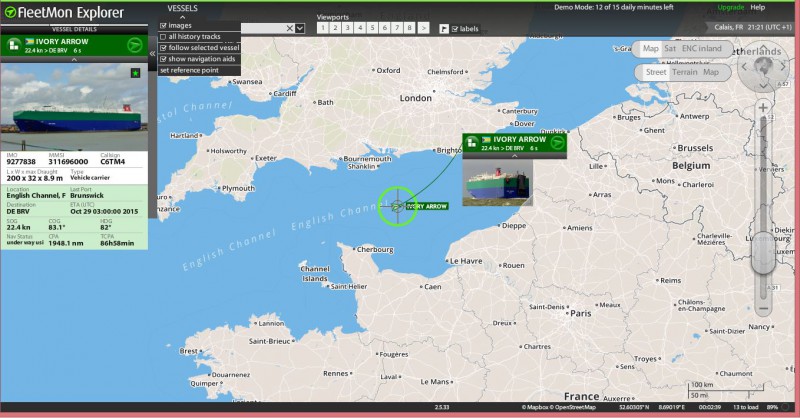This screenshot has width=800, height=418.
Task: Select the VESSEL DETAILS tab
Action: (x=74, y=29)
